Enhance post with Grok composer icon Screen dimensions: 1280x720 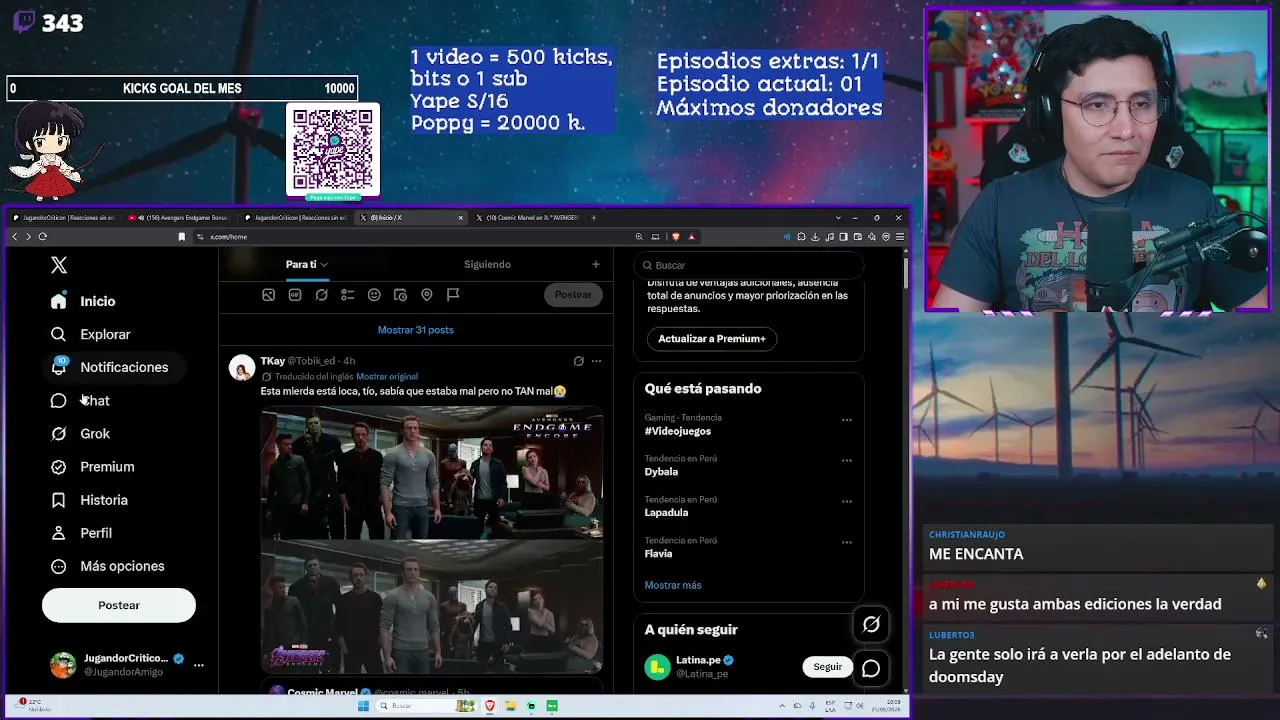click(321, 295)
